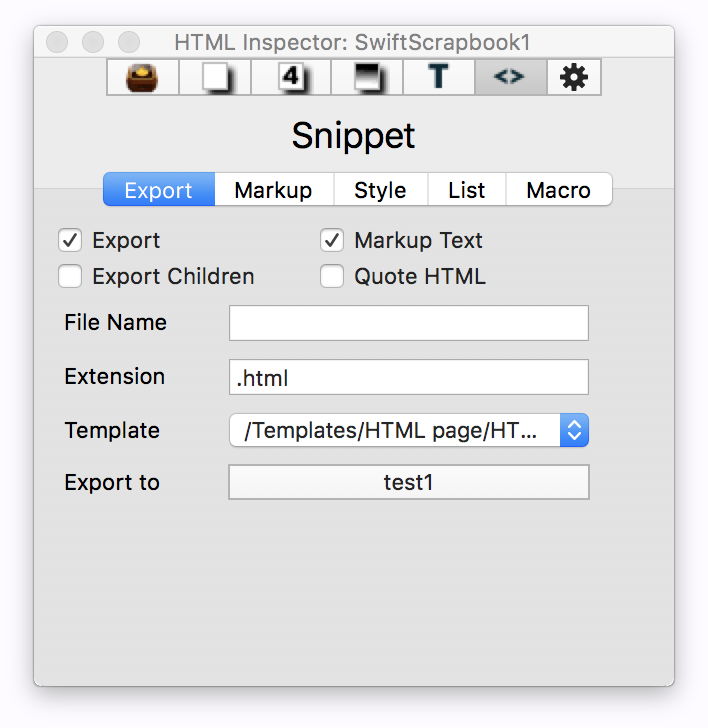Image resolution: width=708 pixels, height=728 pixels.
Task: Enable the Export Children checkbox
Action: pos(70,277)
